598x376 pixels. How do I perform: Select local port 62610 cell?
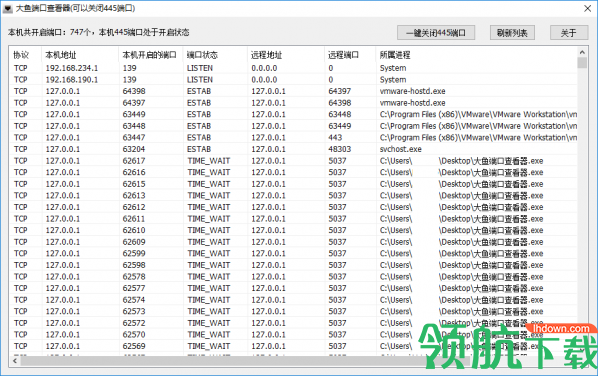(134, 230)
